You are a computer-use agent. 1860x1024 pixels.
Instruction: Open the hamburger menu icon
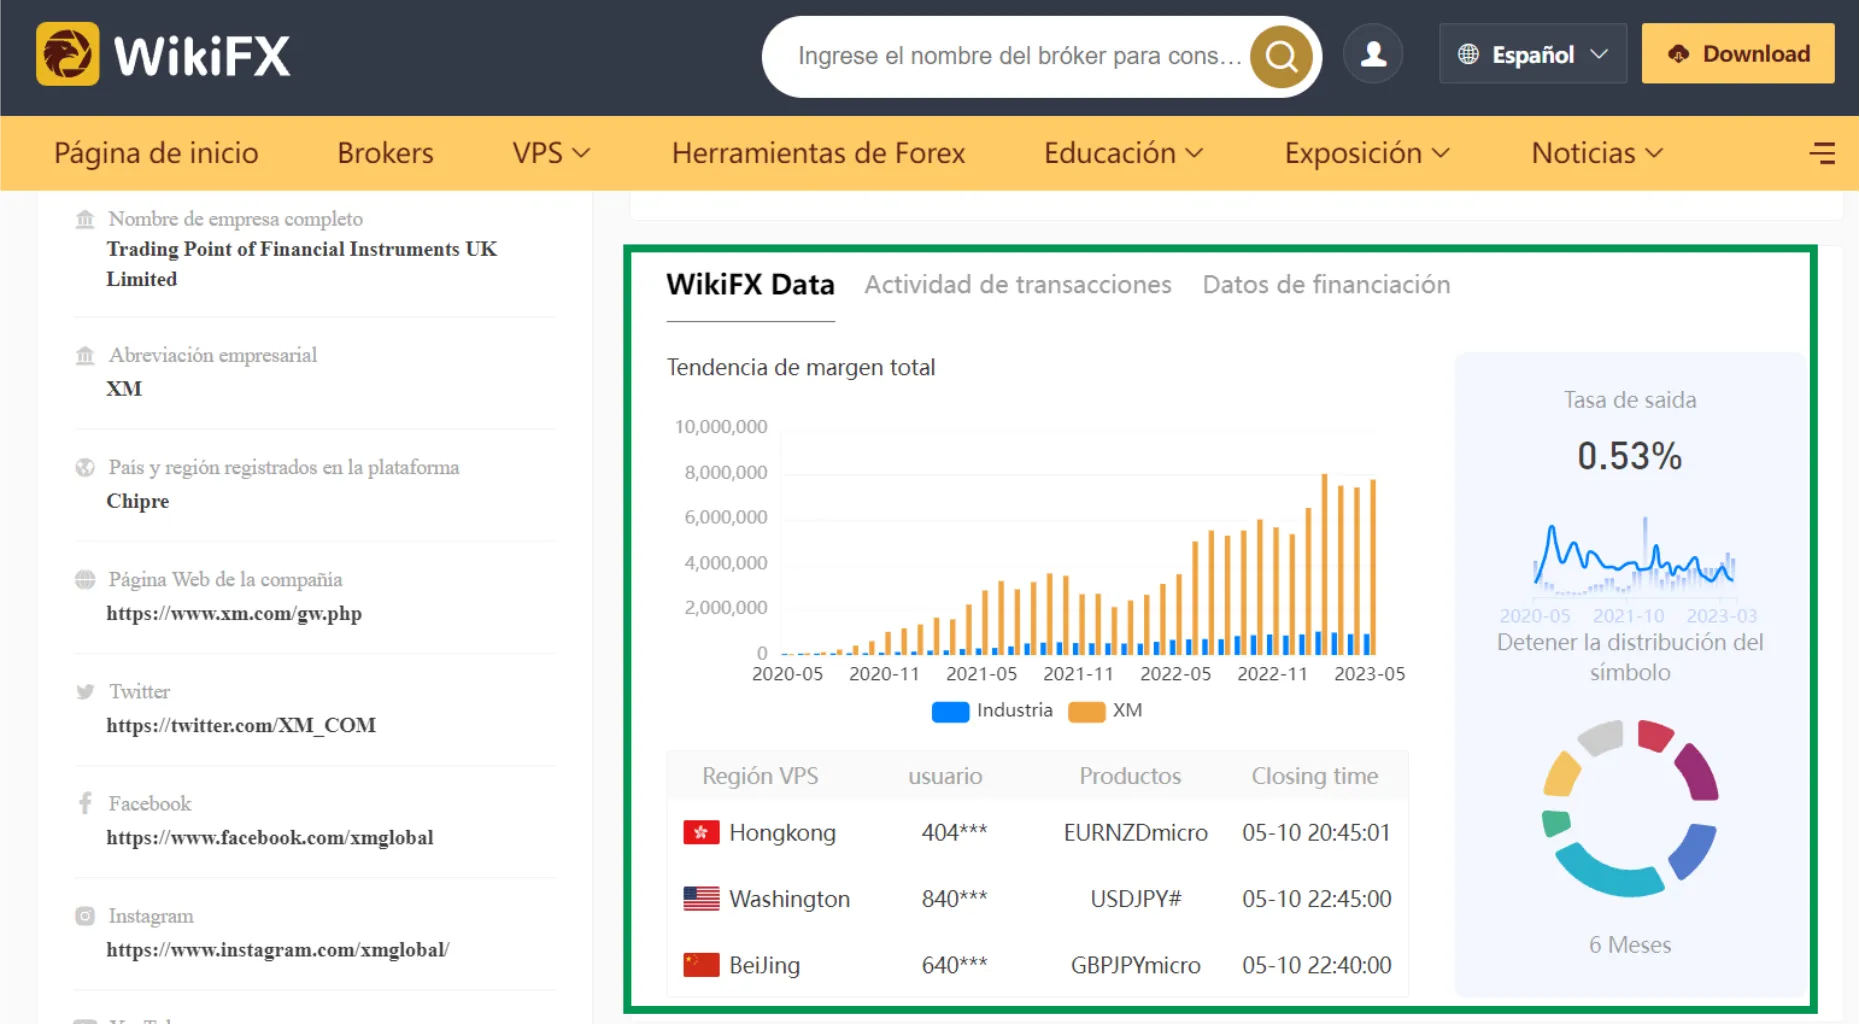(x=1822, y=153)
